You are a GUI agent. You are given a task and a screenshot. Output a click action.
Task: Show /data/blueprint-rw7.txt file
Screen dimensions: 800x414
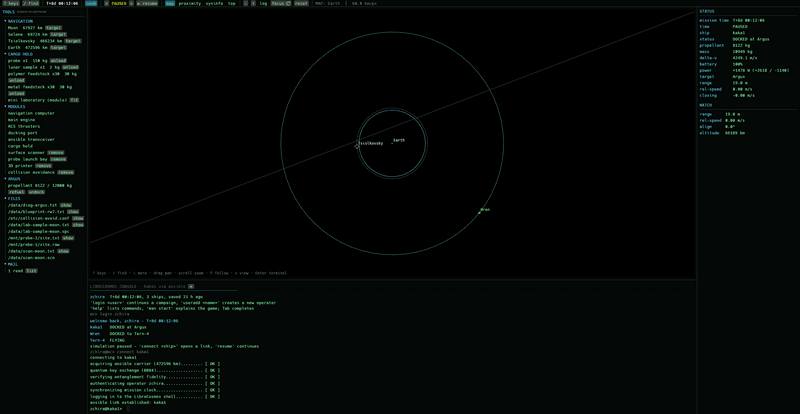click(x=73, y=211)
